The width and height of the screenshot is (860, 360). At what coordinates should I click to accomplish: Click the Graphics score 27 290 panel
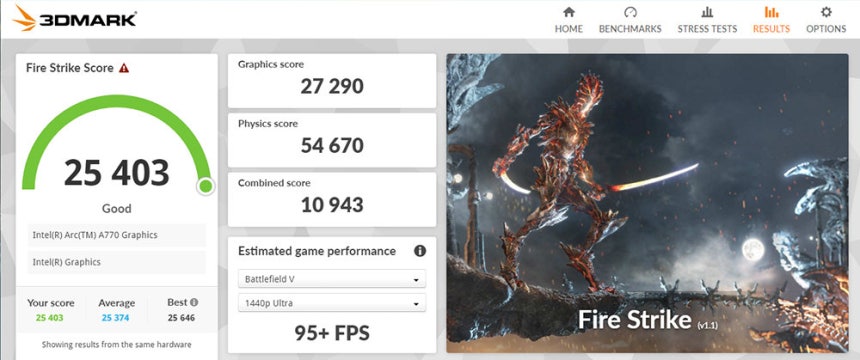[332, 81]
